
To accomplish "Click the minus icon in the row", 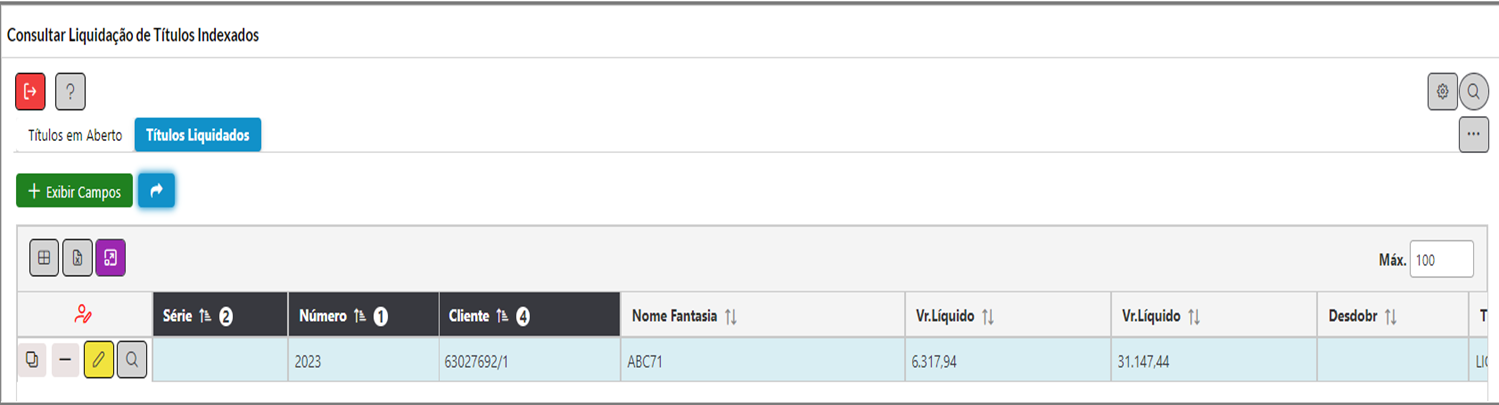I will tap(65, 359).
